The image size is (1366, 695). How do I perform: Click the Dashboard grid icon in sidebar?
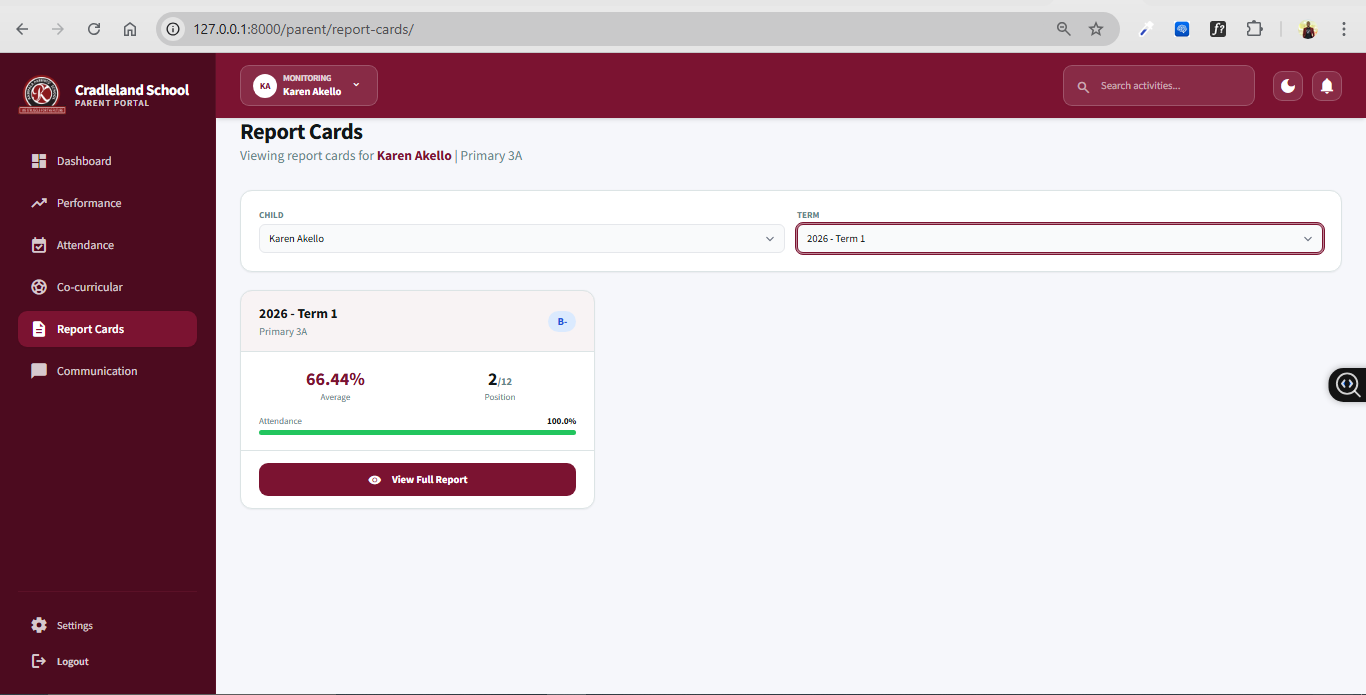[39, 161]
